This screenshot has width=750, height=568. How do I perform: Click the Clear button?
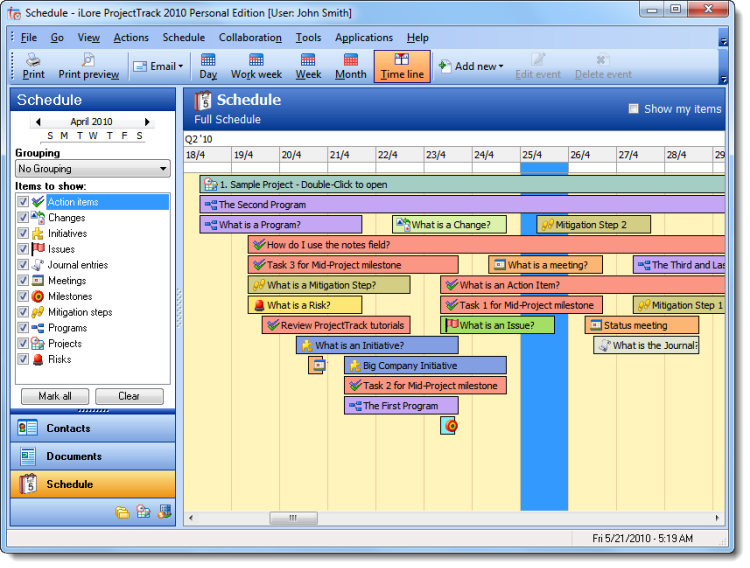pyautogui.click(x=129, y=396)
